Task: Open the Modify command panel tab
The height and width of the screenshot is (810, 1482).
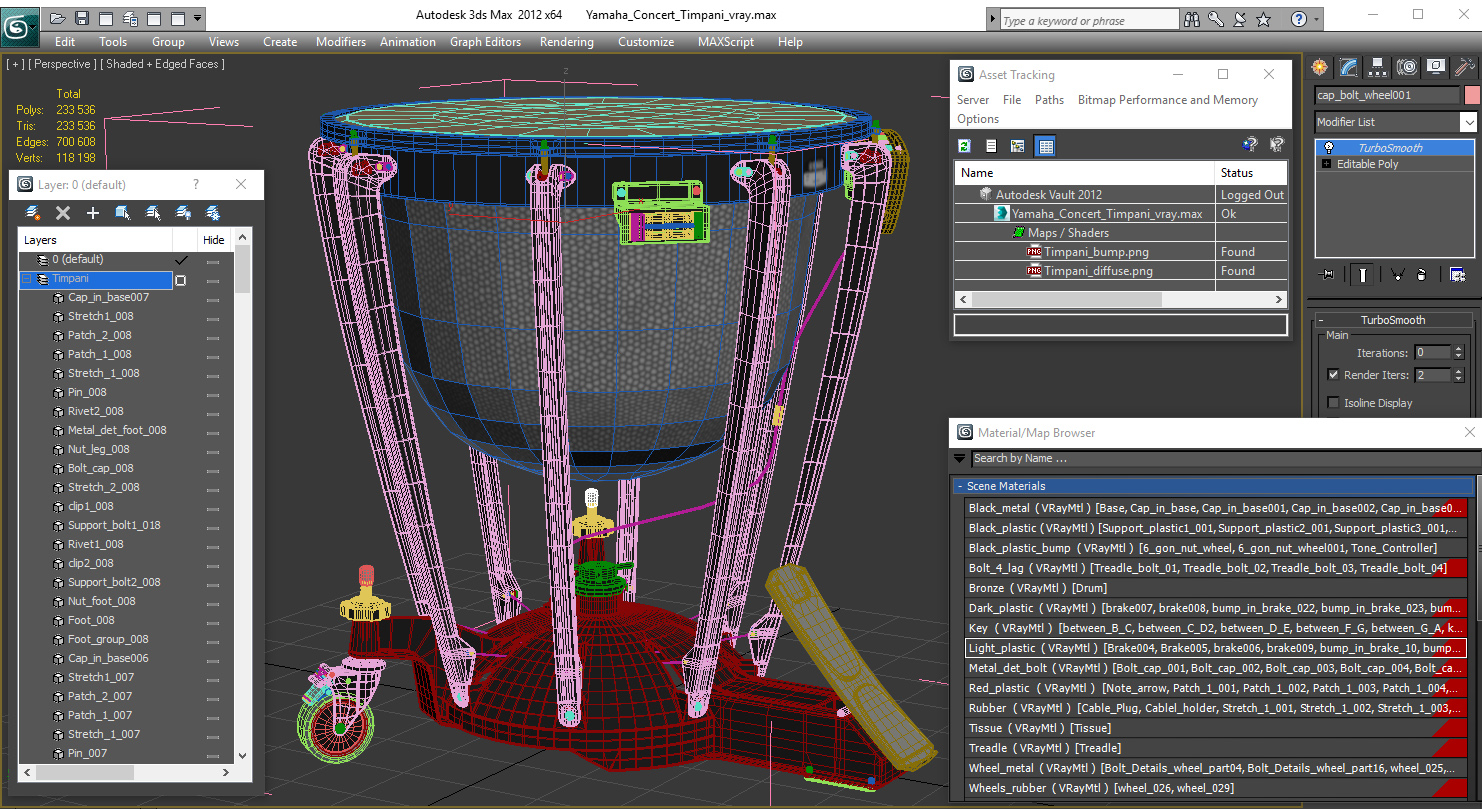Action: tap(1349, 67)
